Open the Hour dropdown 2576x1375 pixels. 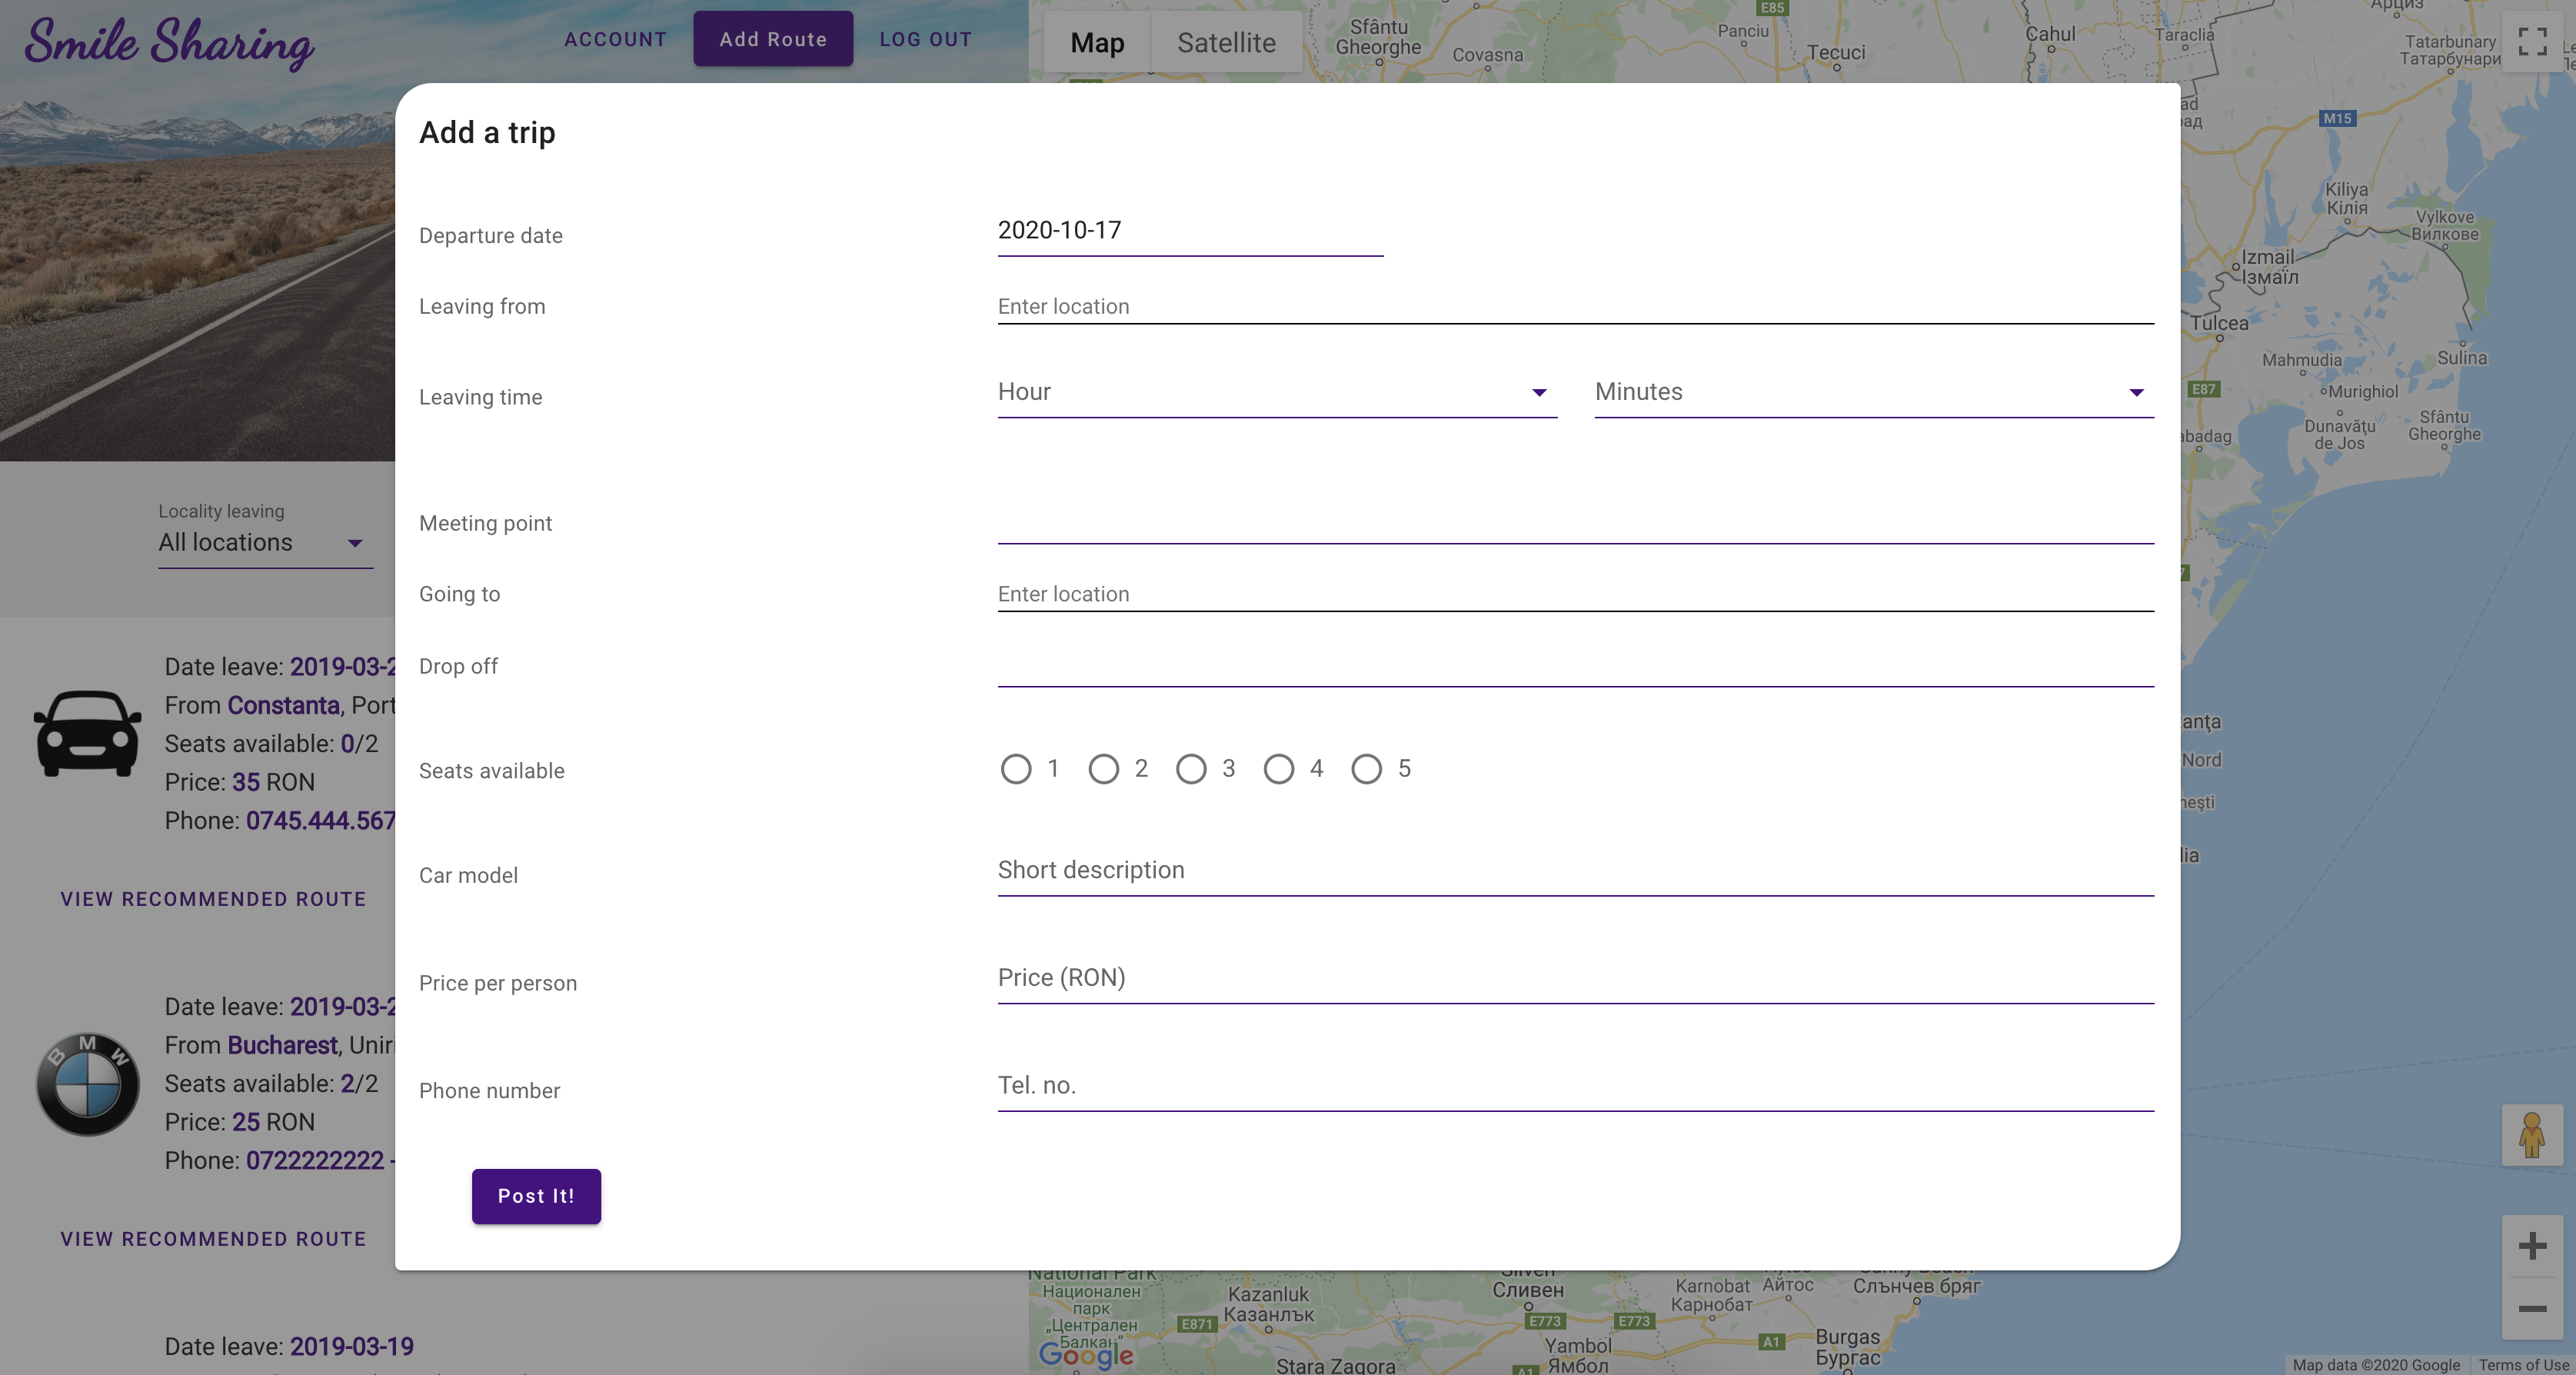point(1276,392)
